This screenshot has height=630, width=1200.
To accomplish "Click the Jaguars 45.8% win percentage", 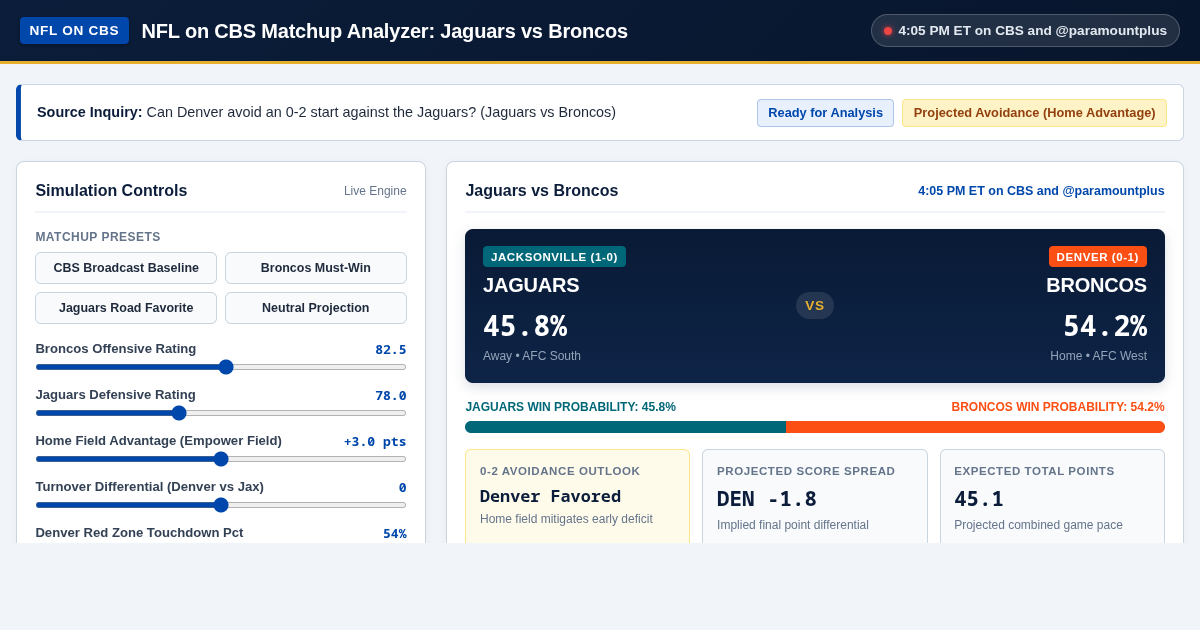I will 525,326.
